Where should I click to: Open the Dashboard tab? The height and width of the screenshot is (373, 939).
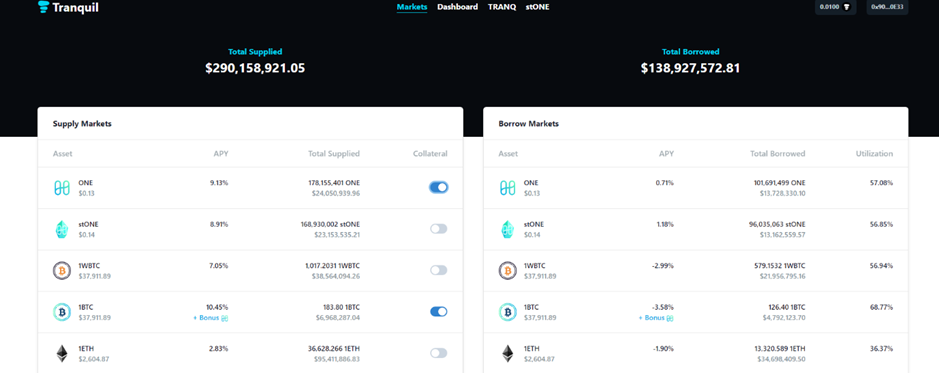point(458,7)
